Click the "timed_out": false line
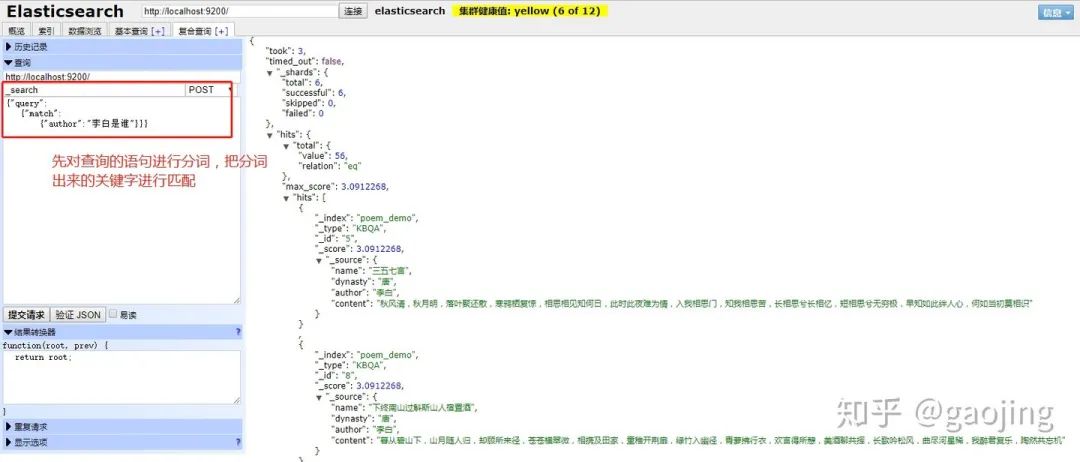This screenshot has height=462, width=1080. pos(305,61)
